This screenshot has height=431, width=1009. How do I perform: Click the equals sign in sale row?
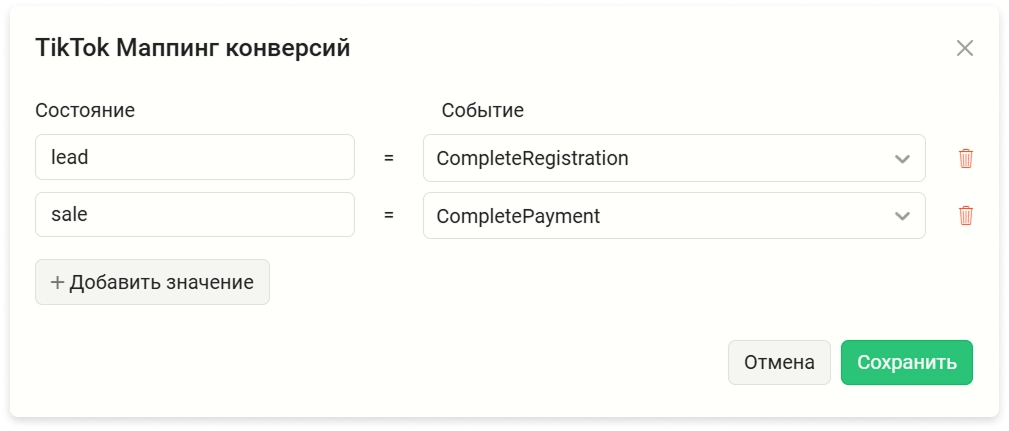(x=389, y=216)
